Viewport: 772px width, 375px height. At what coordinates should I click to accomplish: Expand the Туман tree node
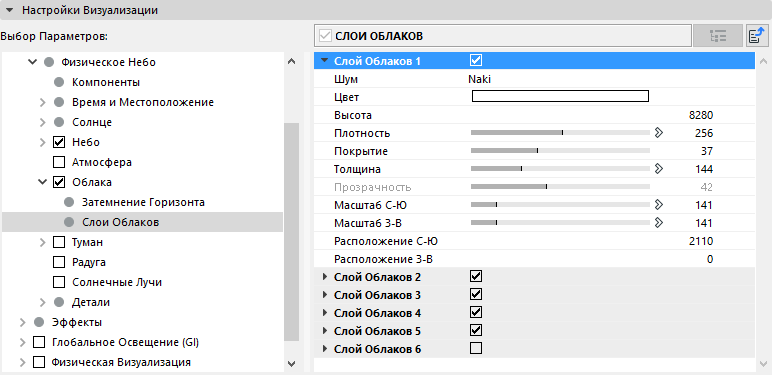pos(43,242)
